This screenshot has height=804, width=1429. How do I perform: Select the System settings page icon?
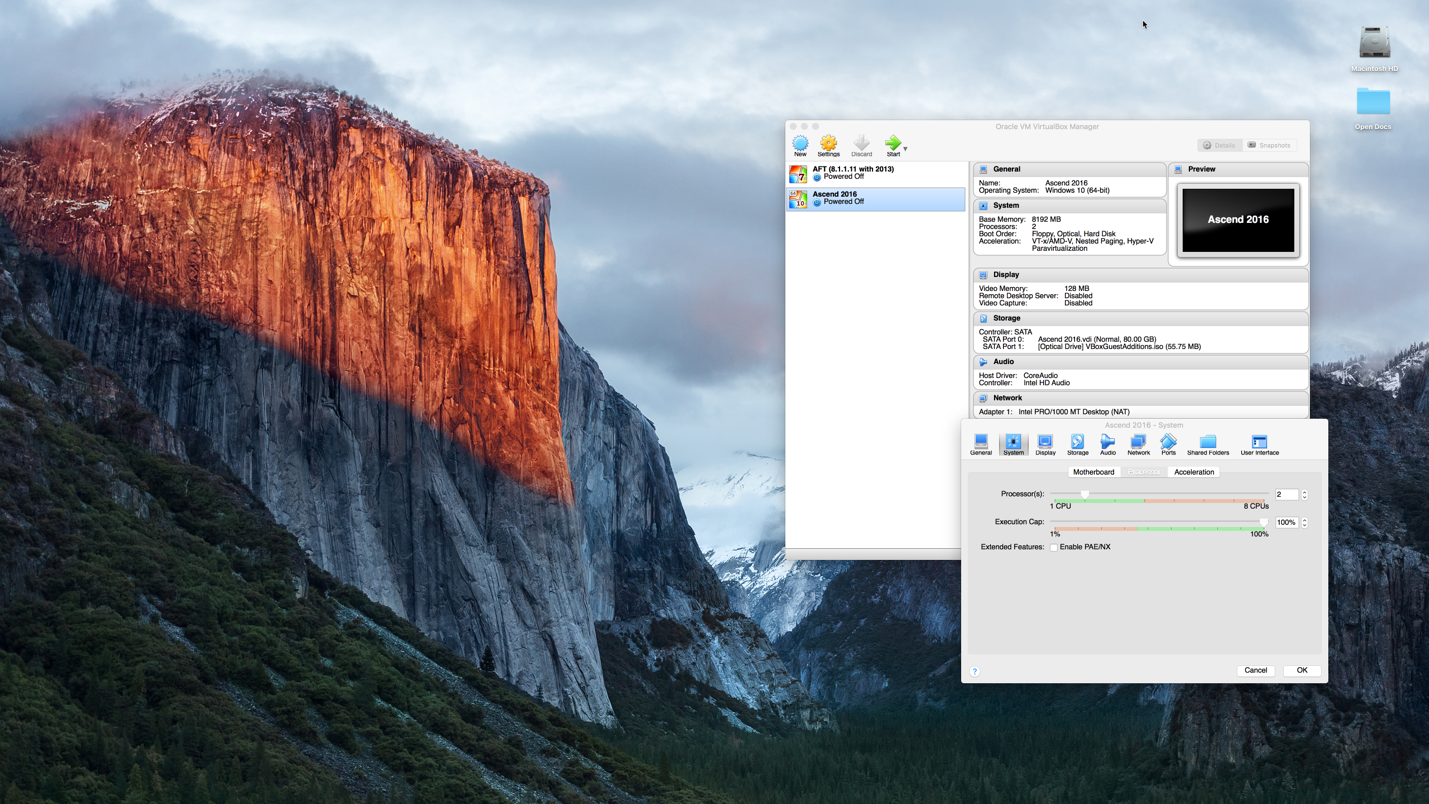click(x=1013, y=445)
